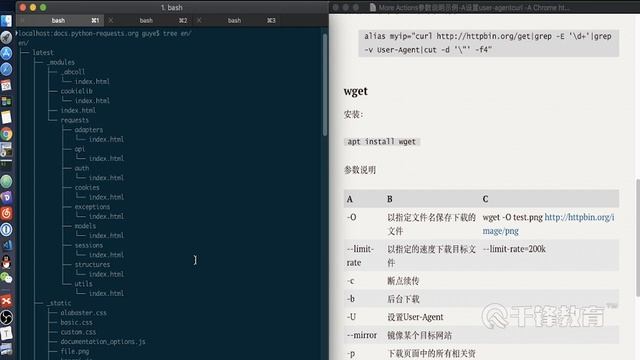Open the httpbin.org/image/png link
The height and width of the screenshot is (360, 640).
[x=548, y=224]
